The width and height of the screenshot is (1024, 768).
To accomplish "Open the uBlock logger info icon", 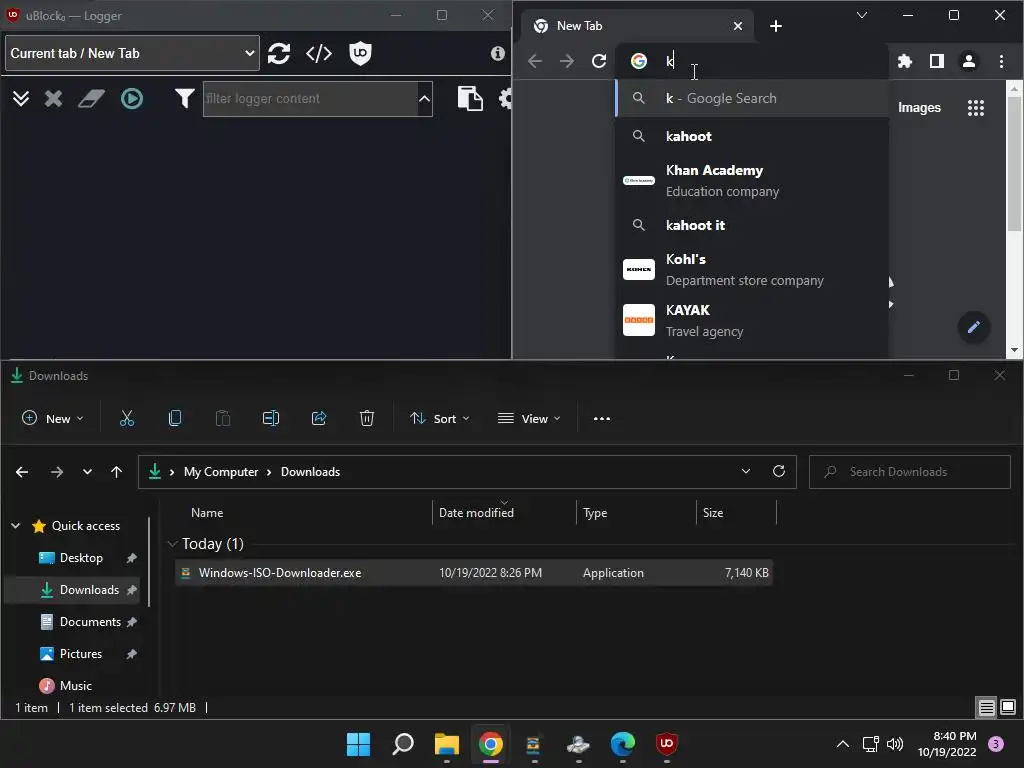I will click(x=498, y=54).
